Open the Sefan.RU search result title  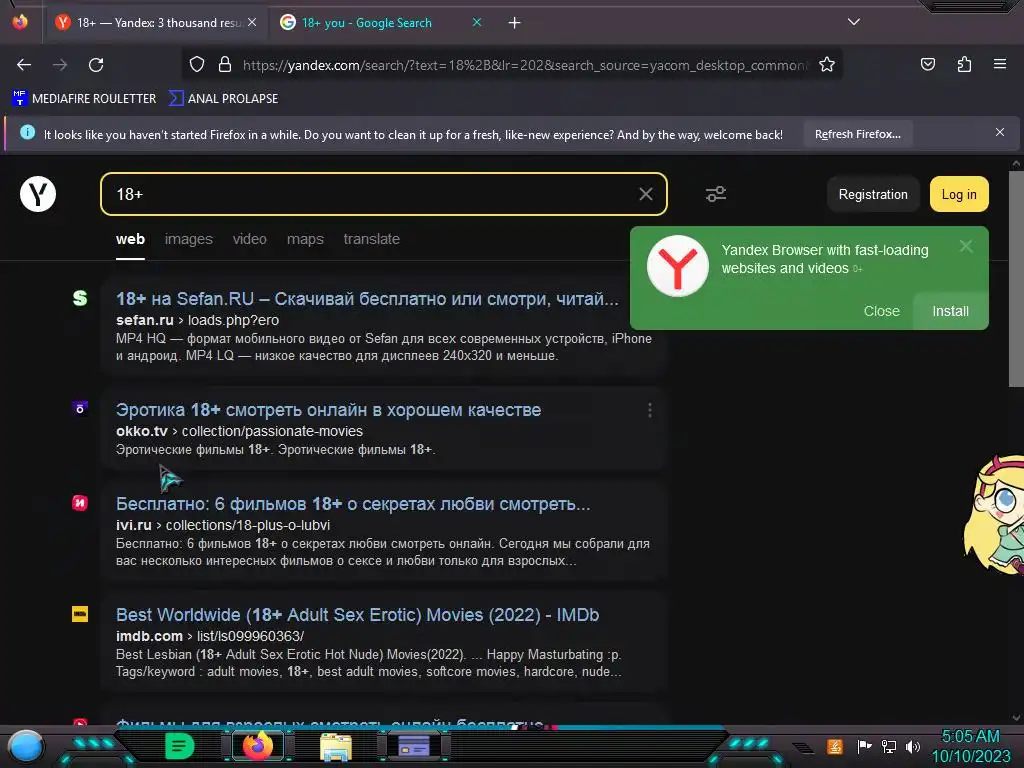pos(367,299)
